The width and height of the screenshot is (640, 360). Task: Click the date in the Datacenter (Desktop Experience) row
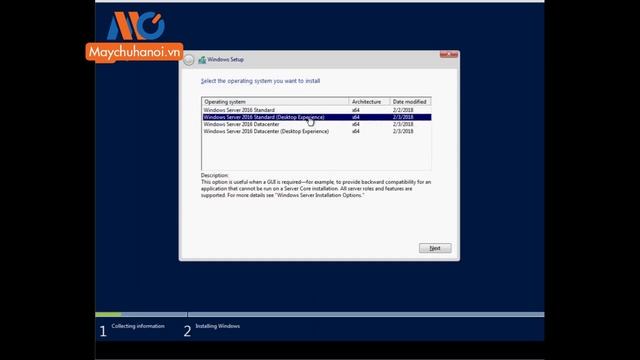[x=403, y=131]
